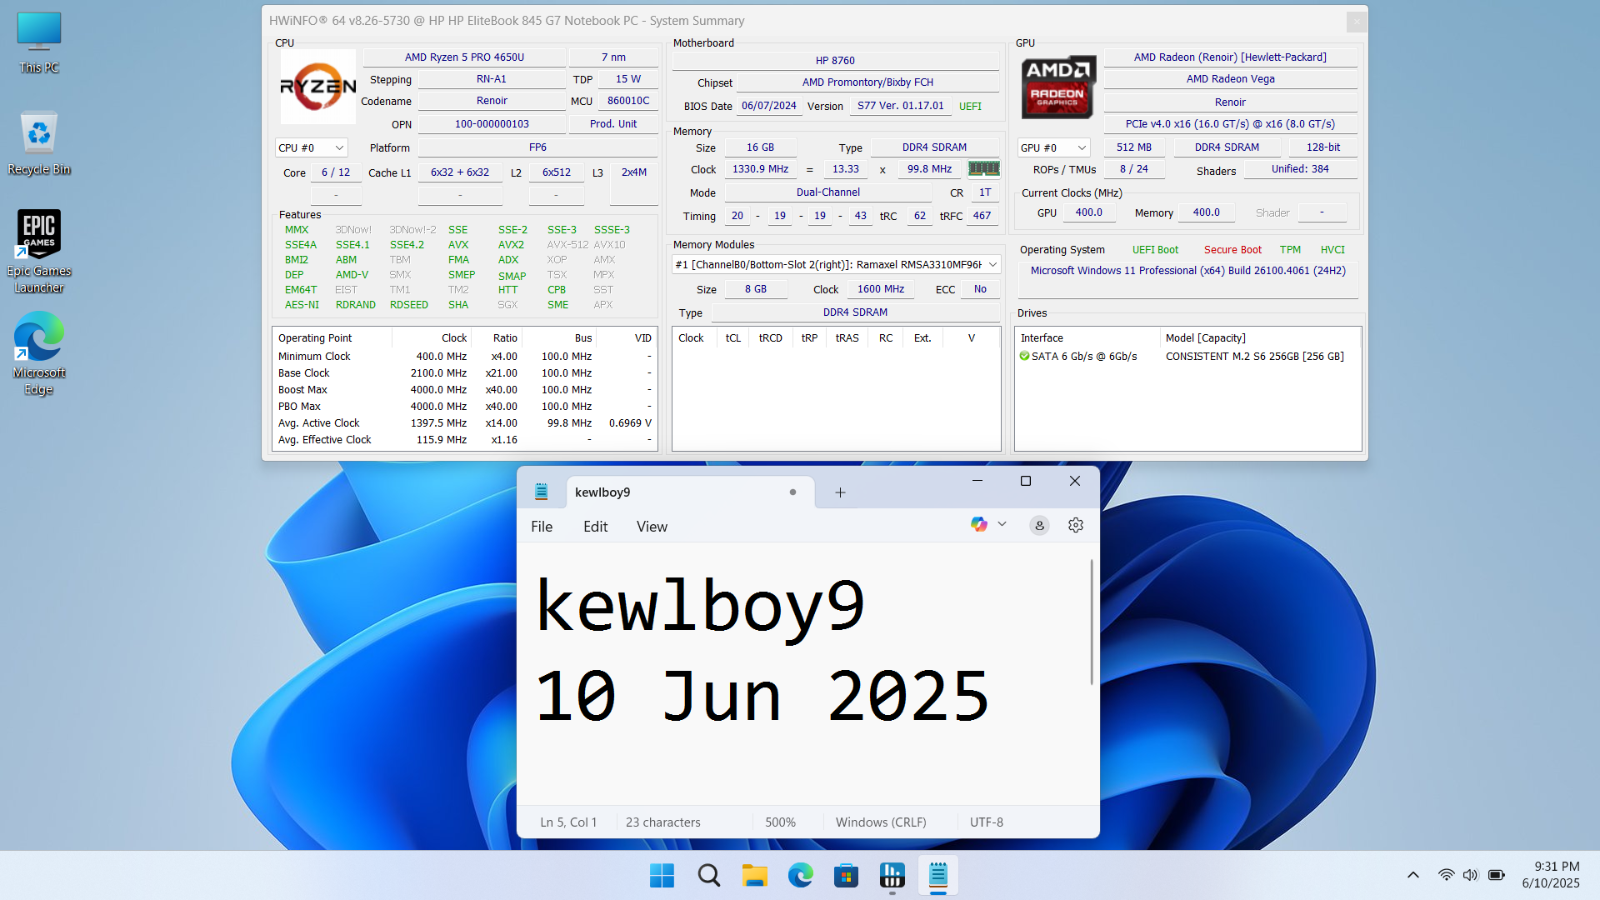This screenshot has height=900, width=1600.
Task: Open the Wi-Fi network tray icon
Action: pyautogui.click(x=1446, y=875)
